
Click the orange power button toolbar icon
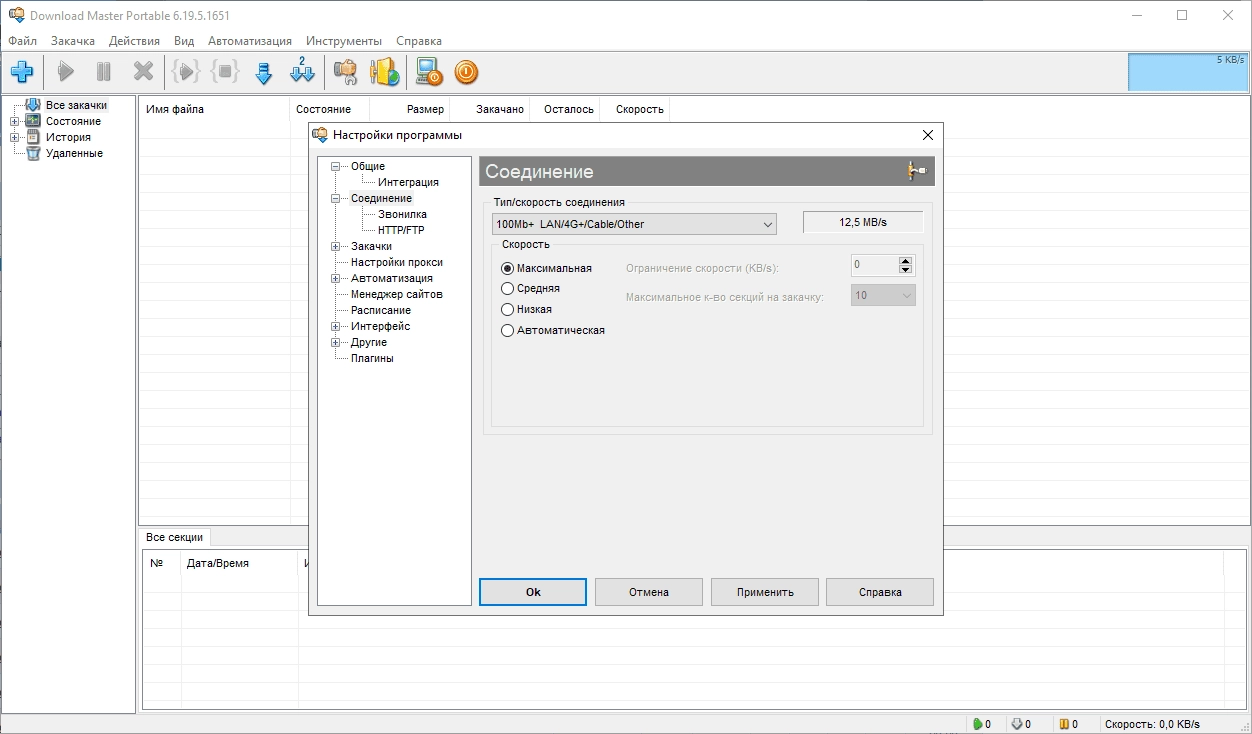coord(466,71)
